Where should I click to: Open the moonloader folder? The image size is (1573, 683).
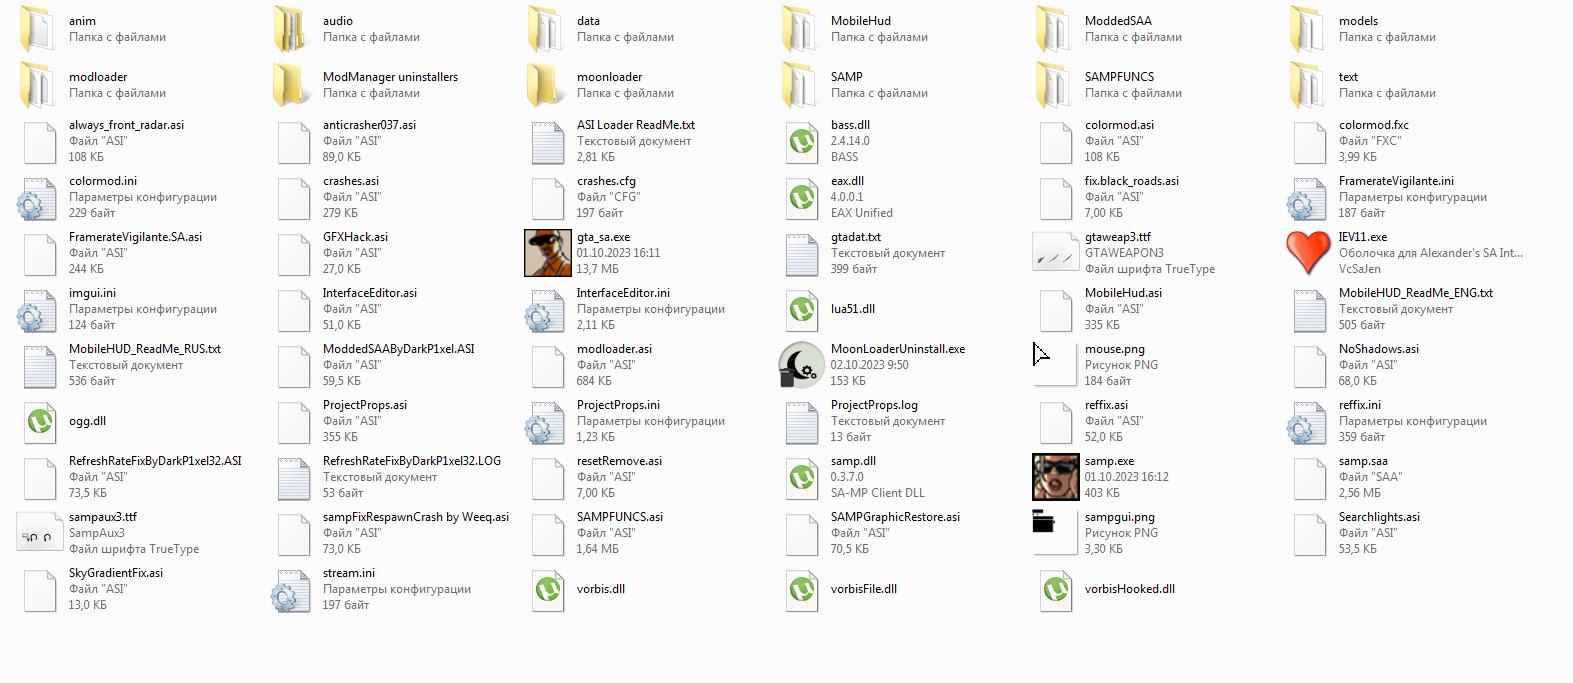click(547, 85)
